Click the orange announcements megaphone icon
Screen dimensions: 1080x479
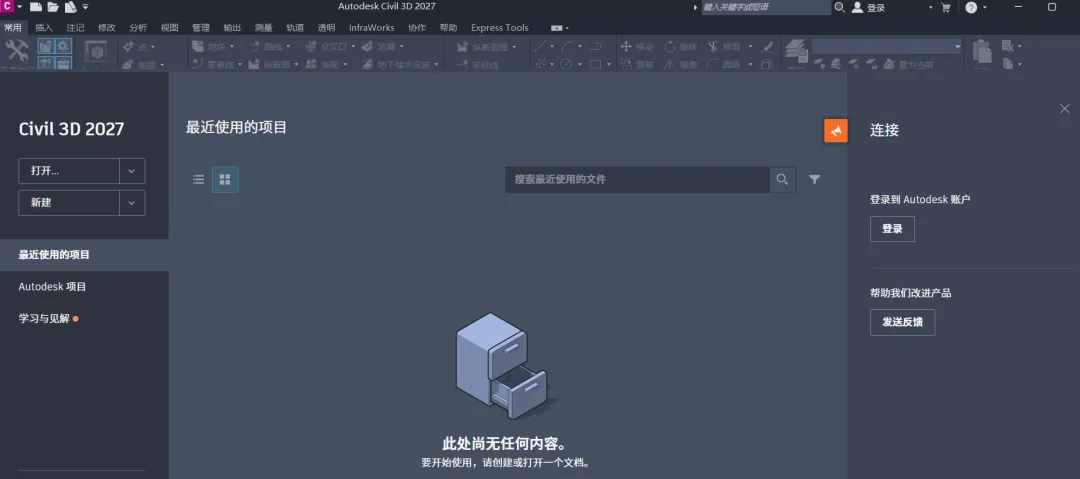point(835,130)
